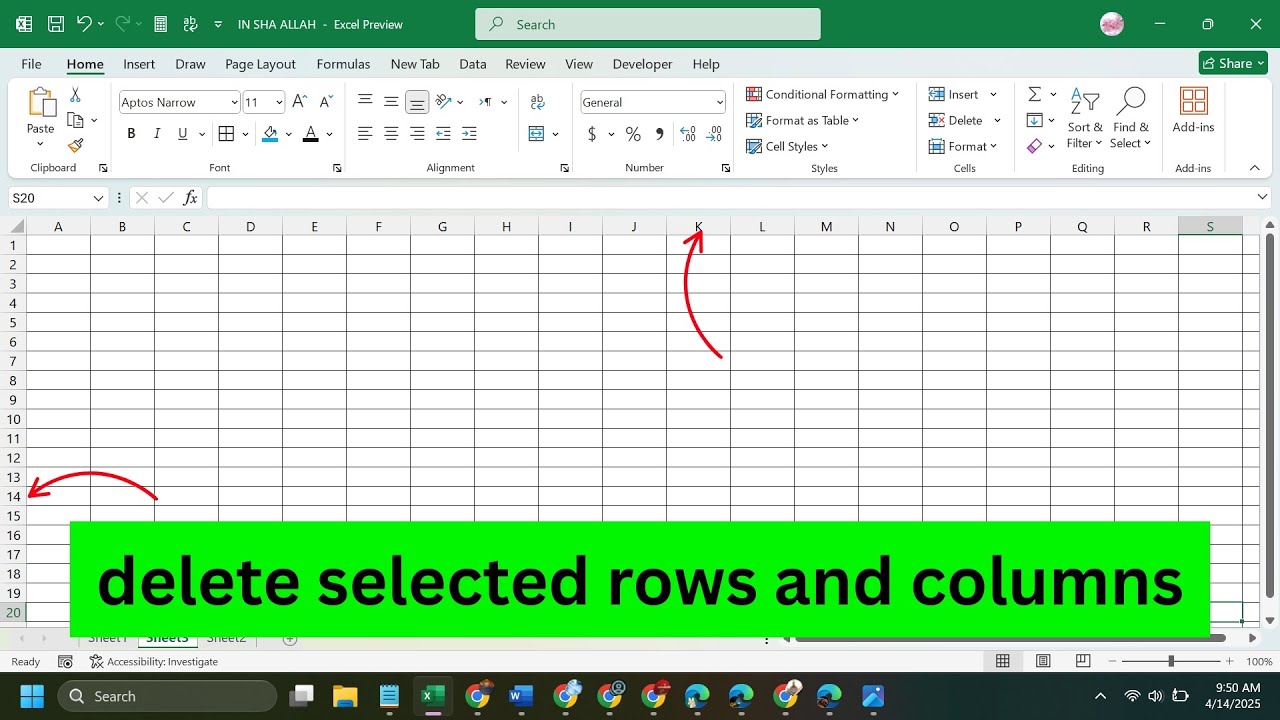This screenshot has width=1280, height=720.
Task: Toggle Bold formatting
Action: point(131,133)
